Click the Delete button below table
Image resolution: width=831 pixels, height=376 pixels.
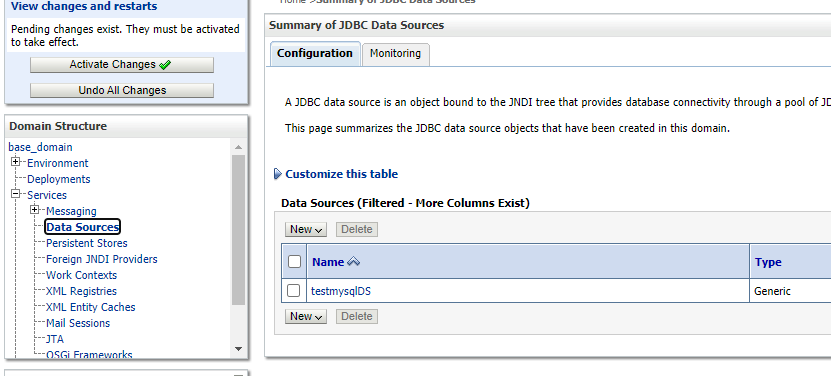pyautogui.click(x=357, y=316)
